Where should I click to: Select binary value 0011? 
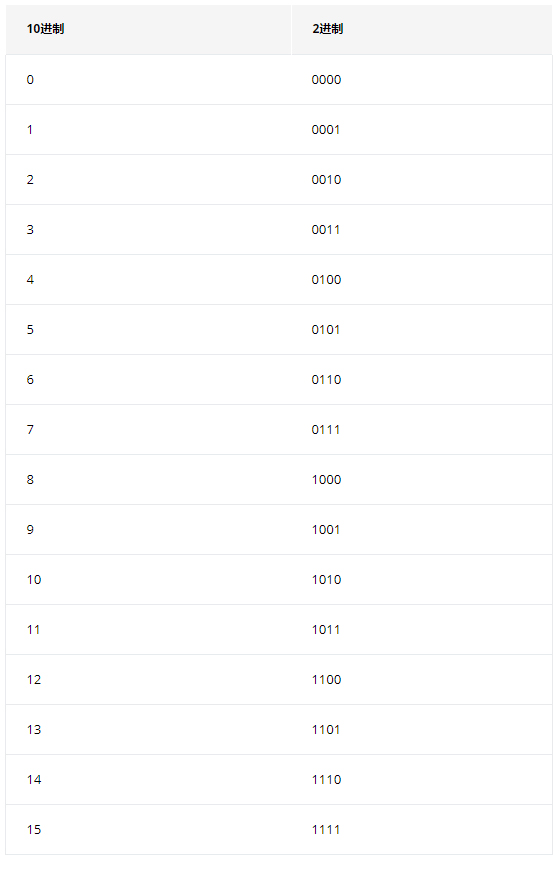326,230
